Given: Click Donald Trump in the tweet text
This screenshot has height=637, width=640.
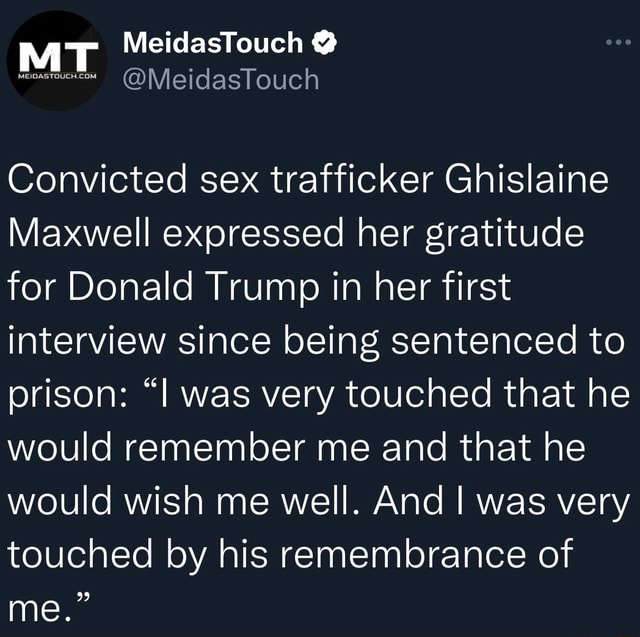Looking at the screenshot, I should 193,288.
